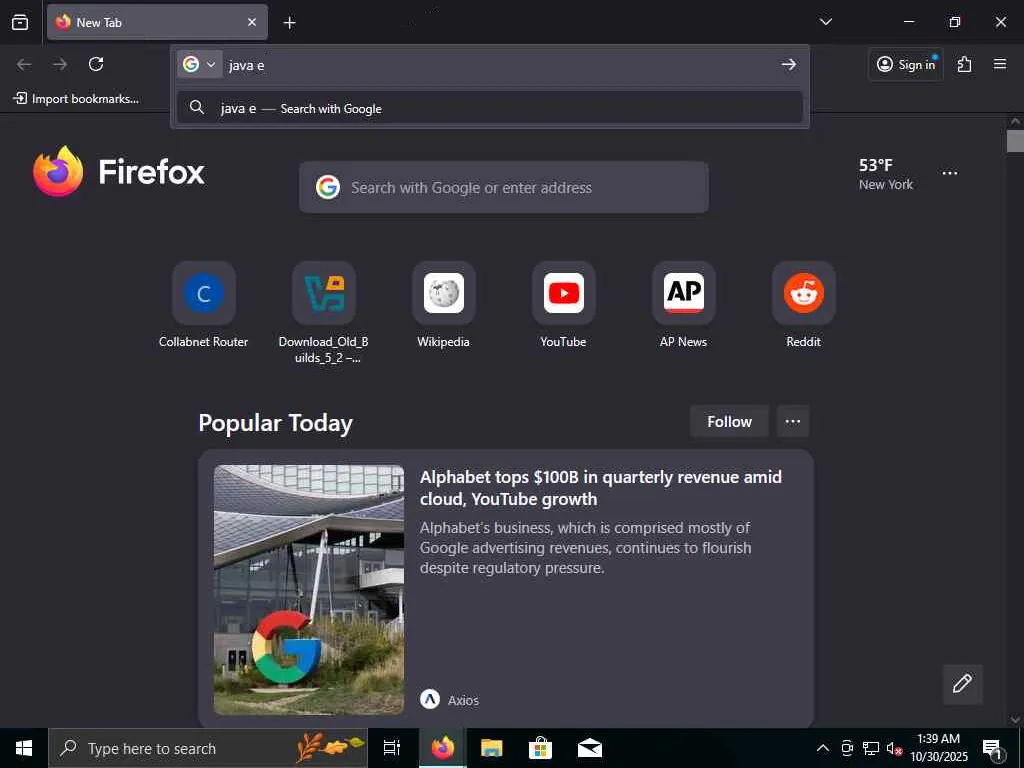The width and height of the screenshot is (1024, 768).
Task: Go forward with the forward arrow
Action: [x=60, y=64]
